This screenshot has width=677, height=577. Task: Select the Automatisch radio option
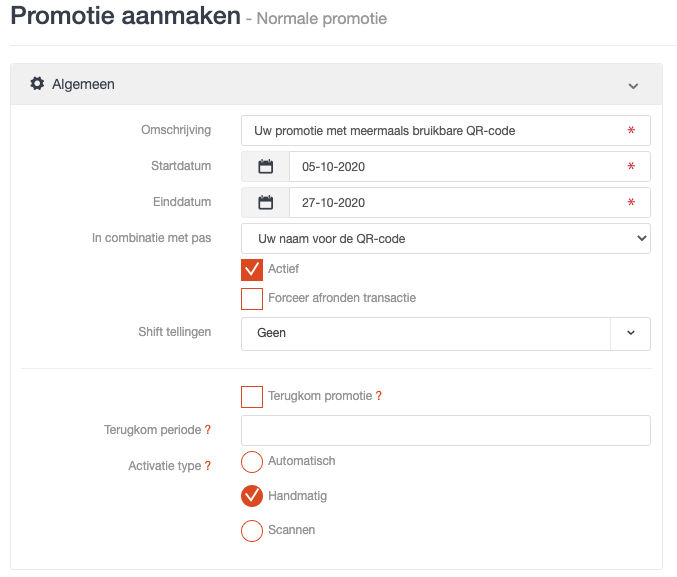tap(252, 462)
